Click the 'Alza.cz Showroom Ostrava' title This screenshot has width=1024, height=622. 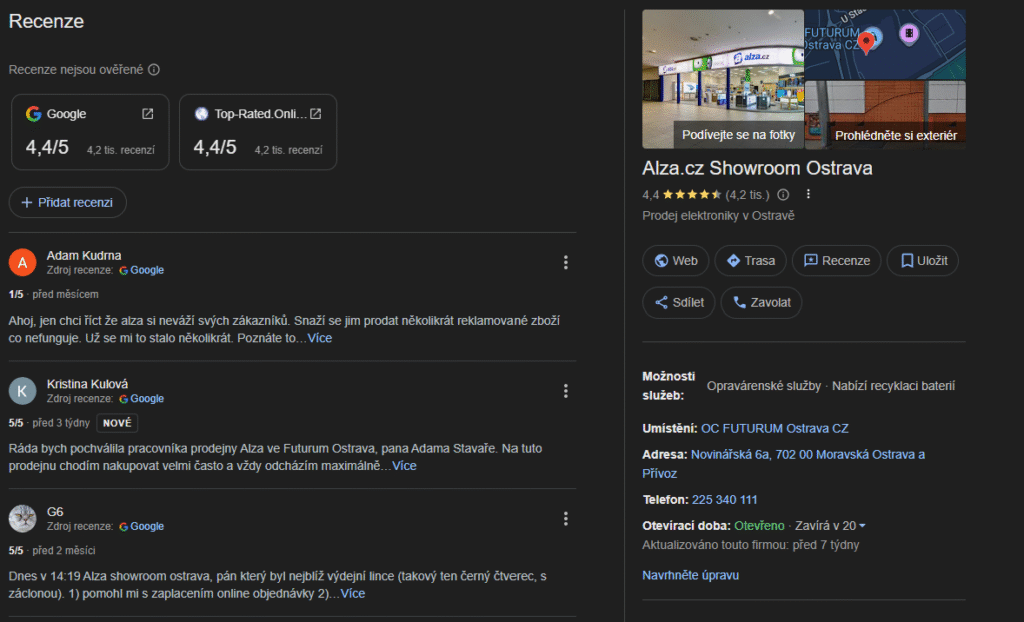point(757,168)
